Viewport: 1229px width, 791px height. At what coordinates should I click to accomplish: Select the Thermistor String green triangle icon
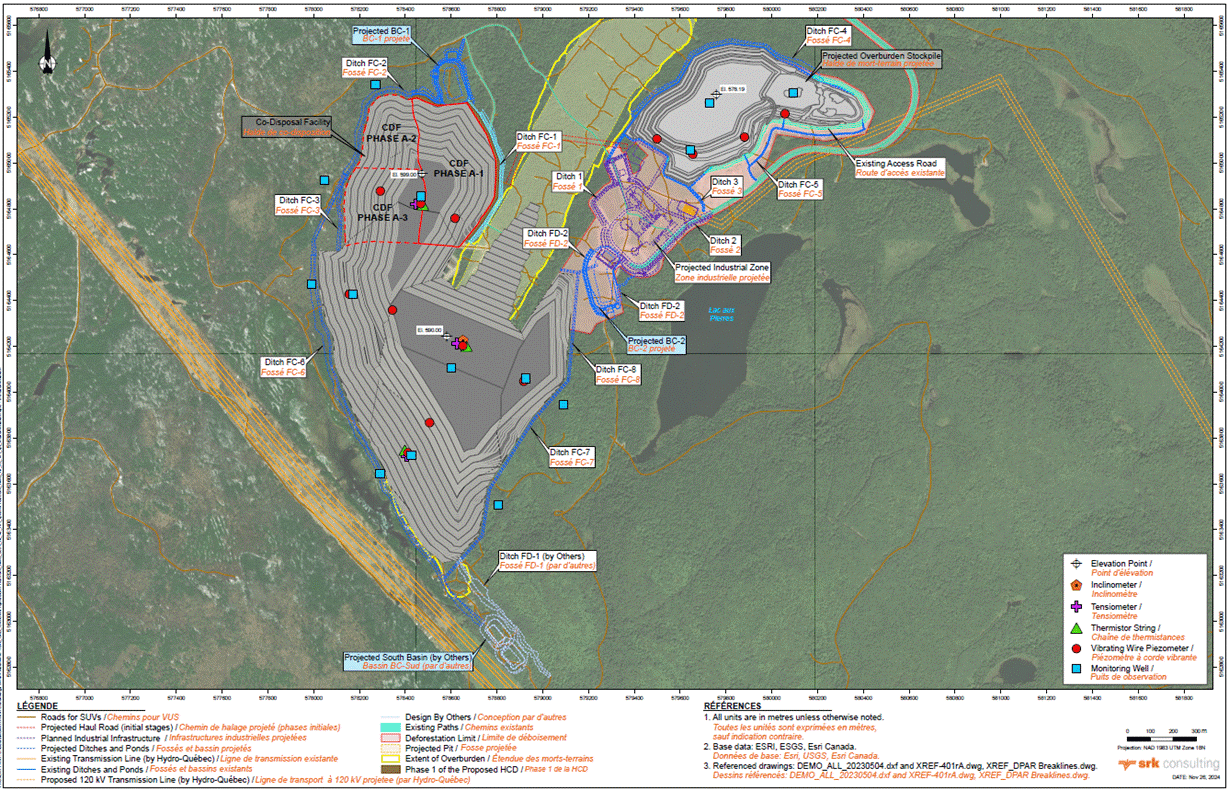tap(1075, 629)
